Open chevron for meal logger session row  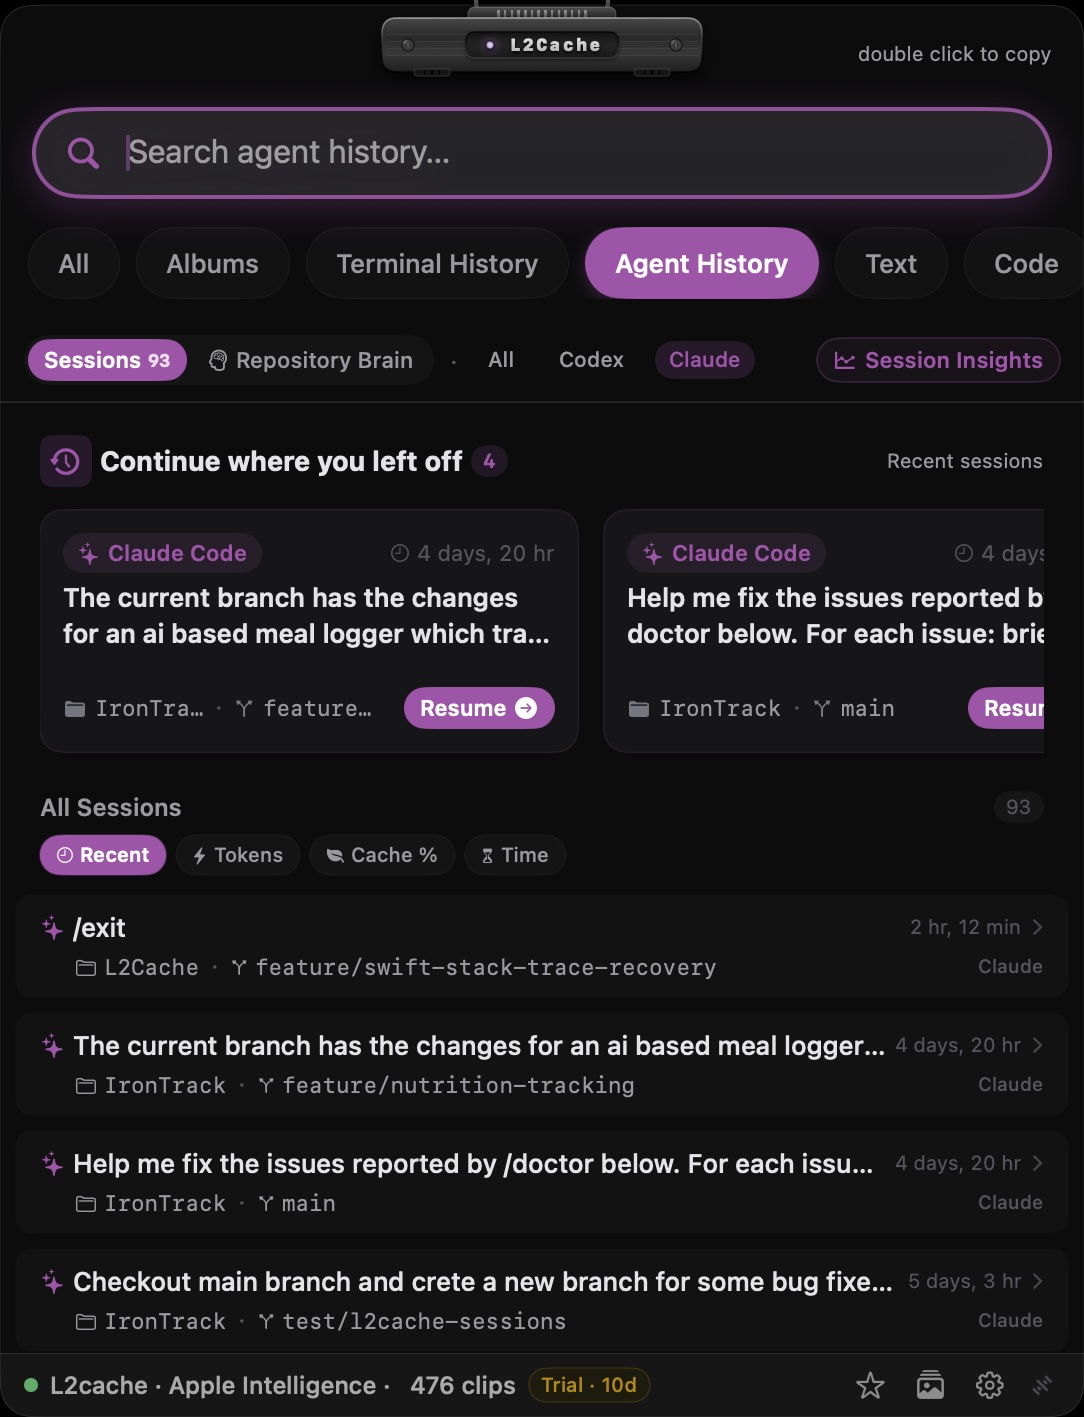click(1037, 1045)
